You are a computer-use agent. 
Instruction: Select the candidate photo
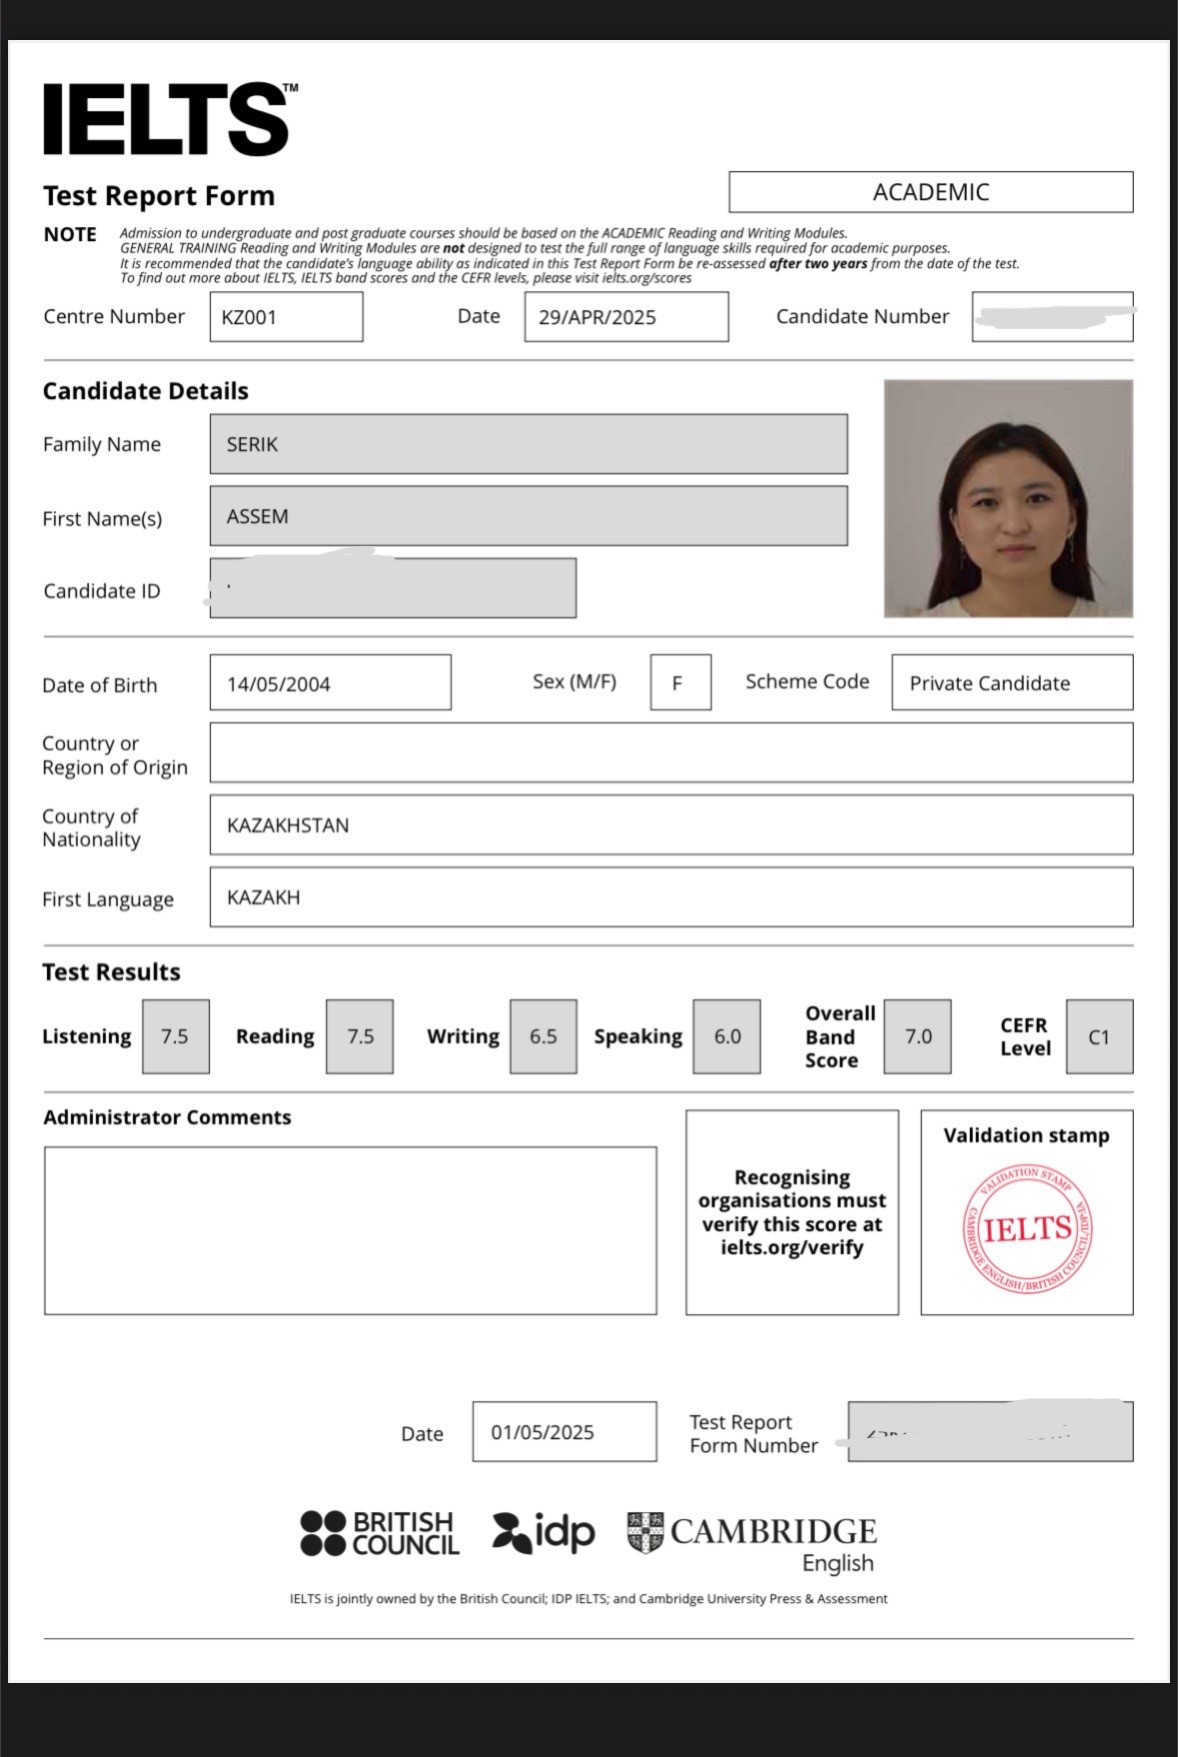tap(1008, 498)
